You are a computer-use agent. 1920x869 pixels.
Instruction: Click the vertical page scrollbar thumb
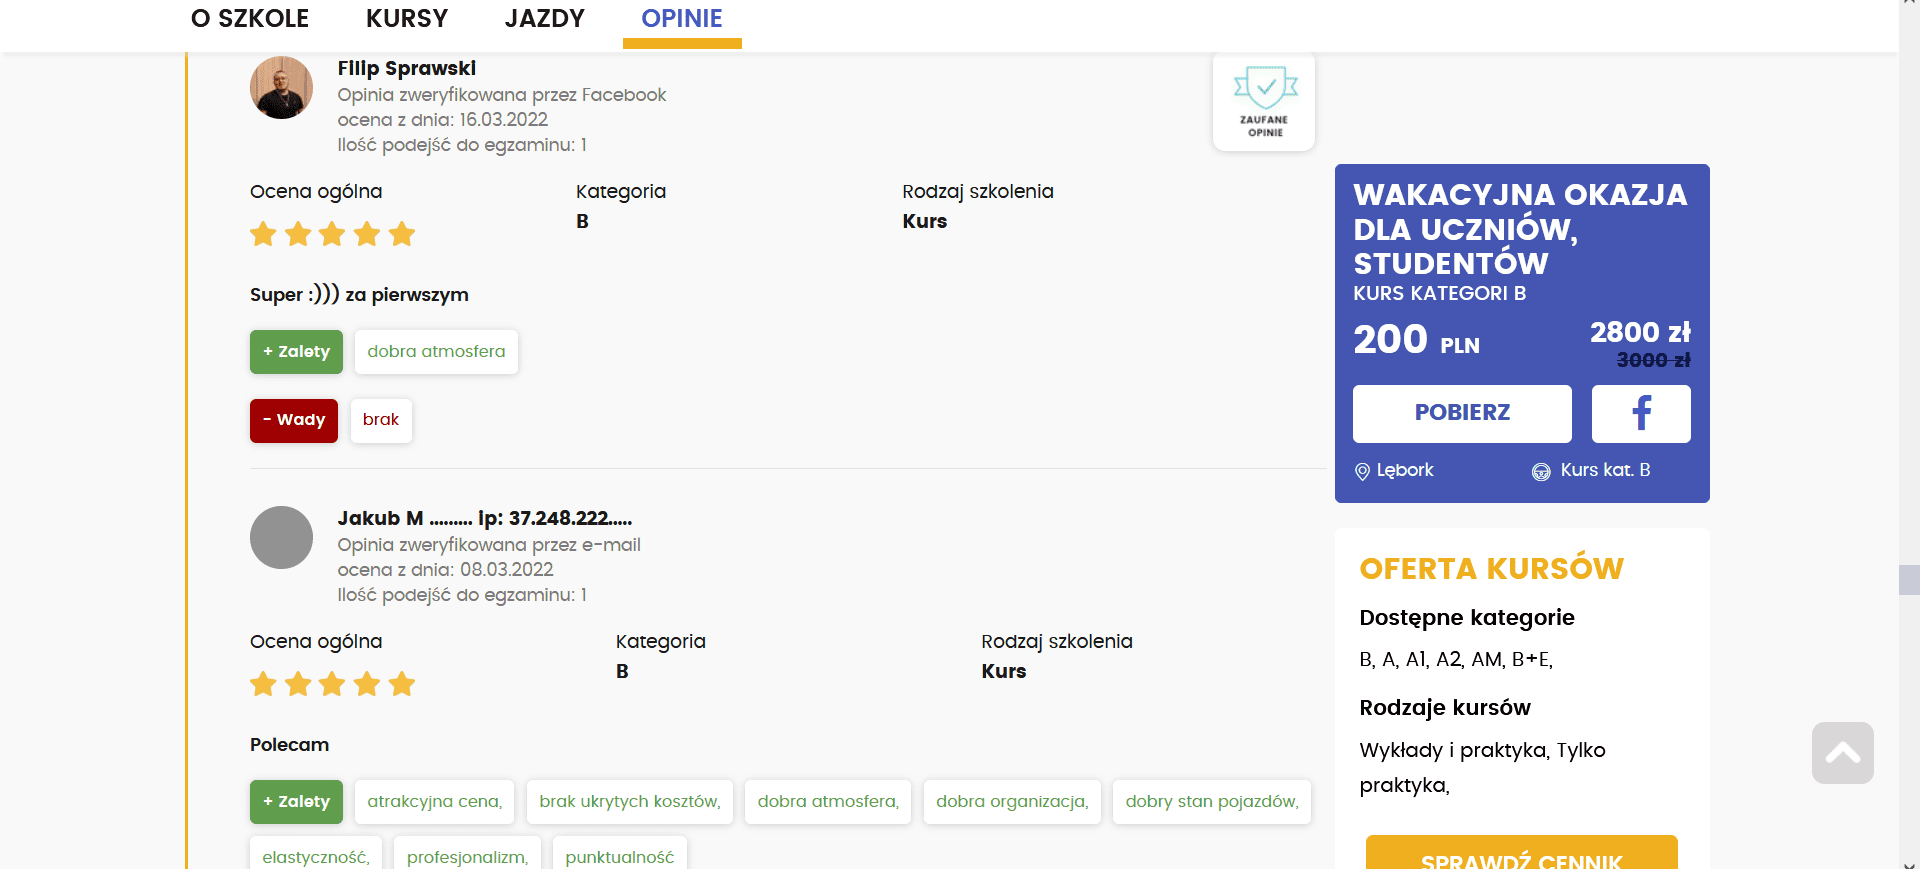click(x=1908, y=580)
